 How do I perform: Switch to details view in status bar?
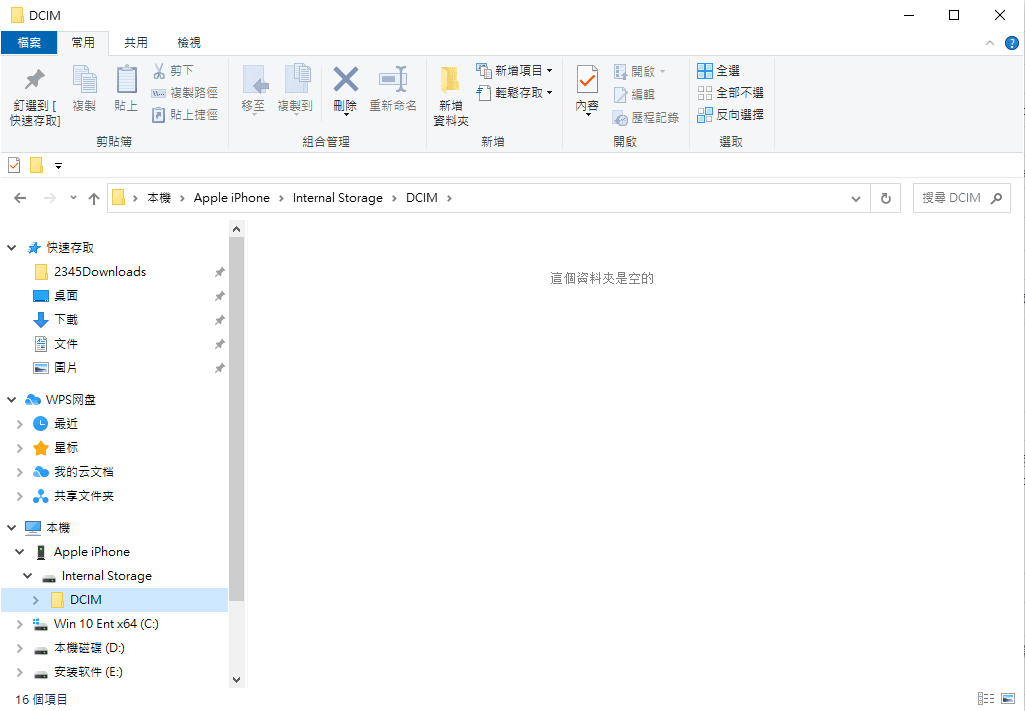coord(986,699)
